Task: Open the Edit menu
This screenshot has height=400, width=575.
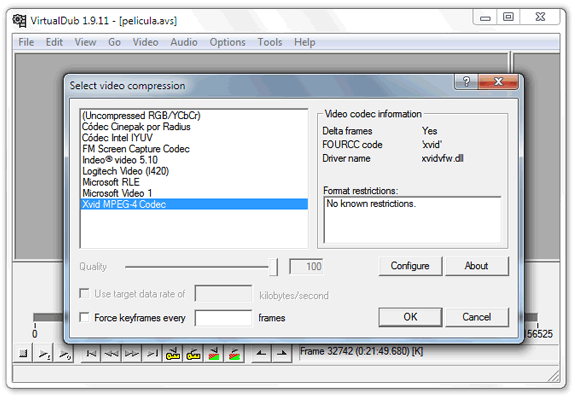Action: click(x=54, y=42)
